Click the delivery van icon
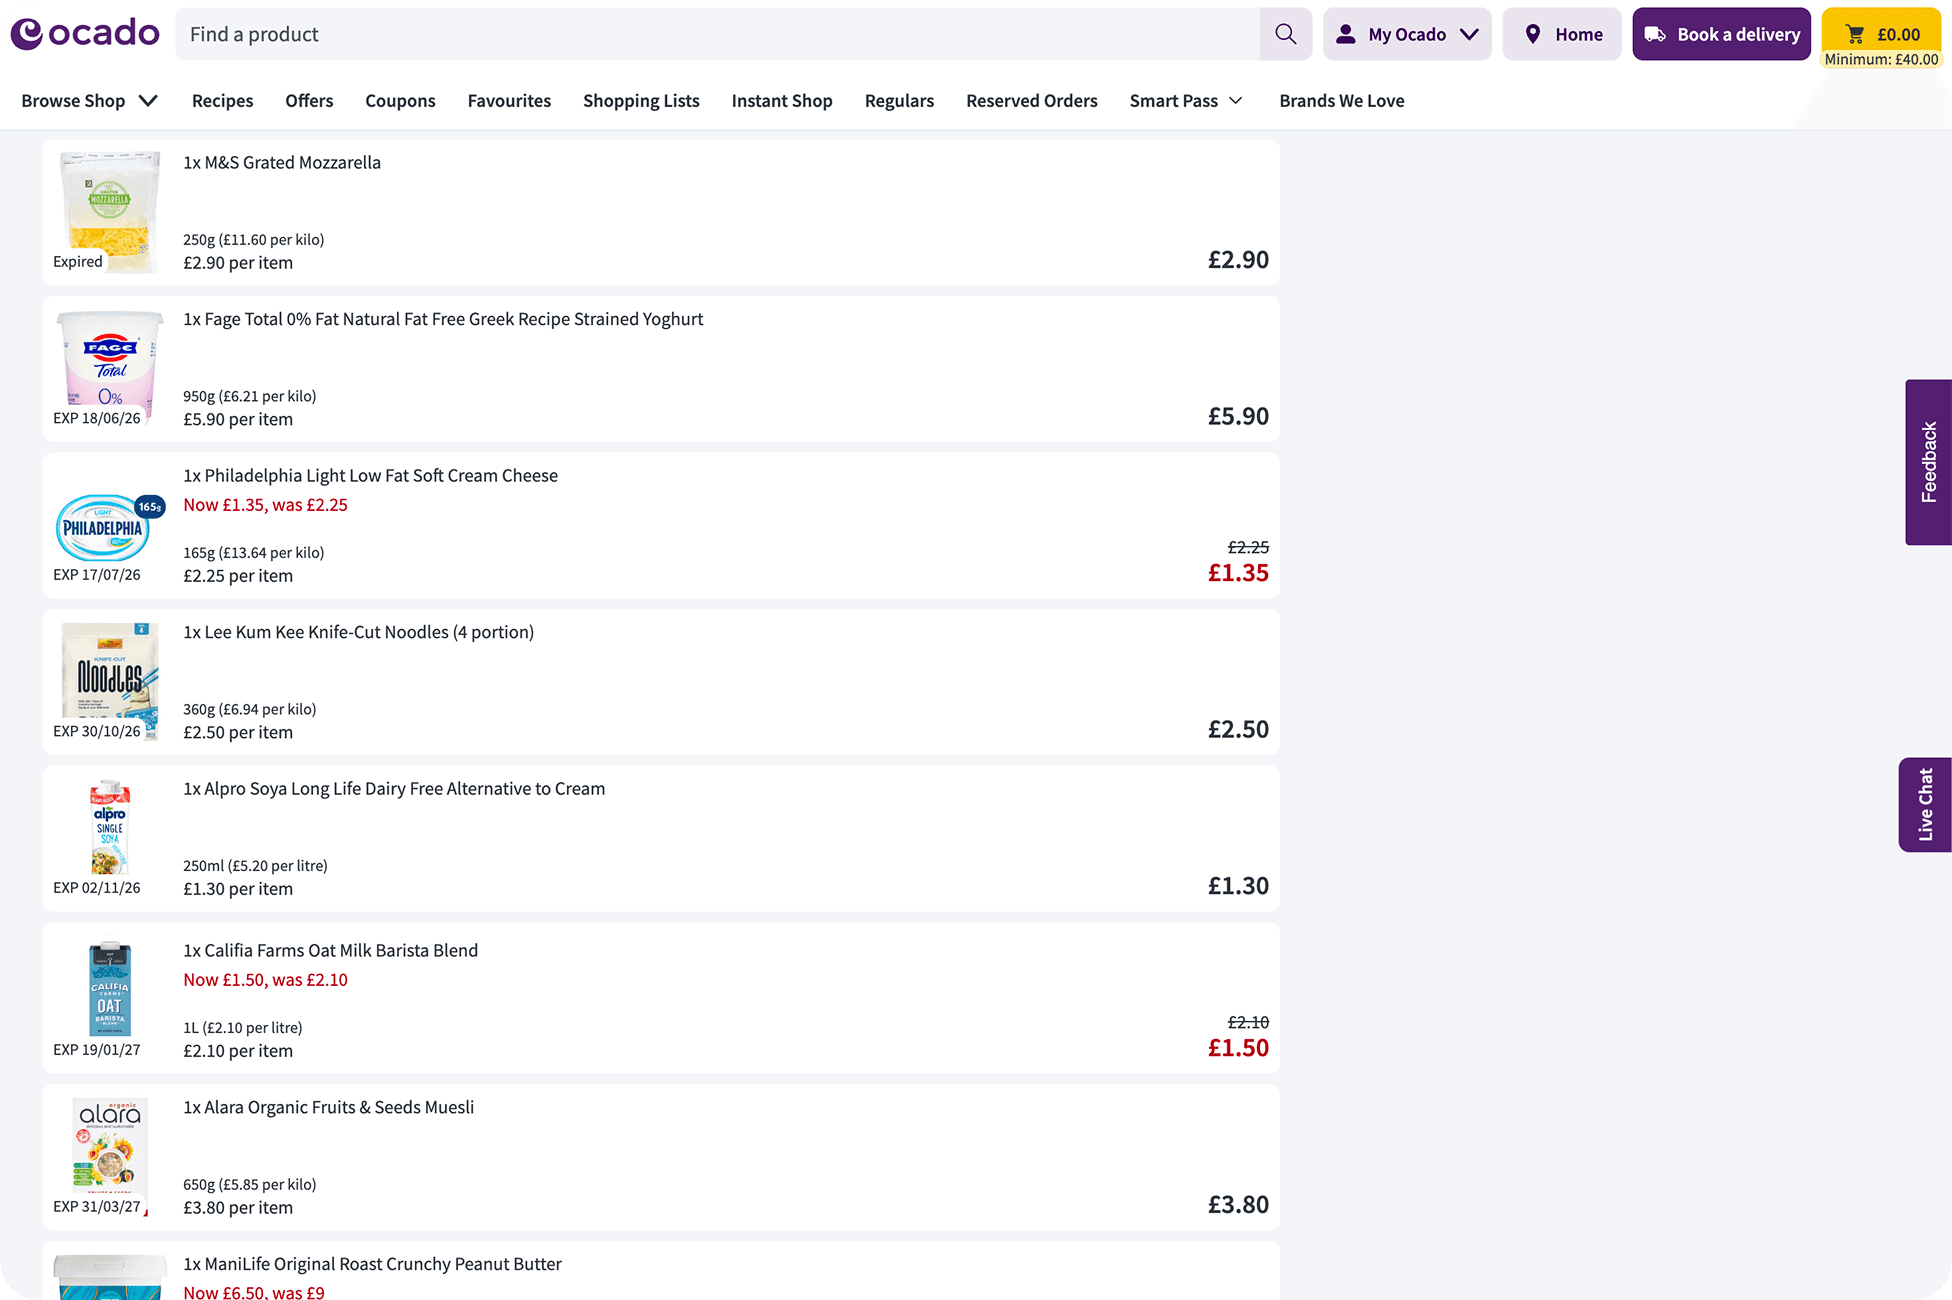 1655,34
